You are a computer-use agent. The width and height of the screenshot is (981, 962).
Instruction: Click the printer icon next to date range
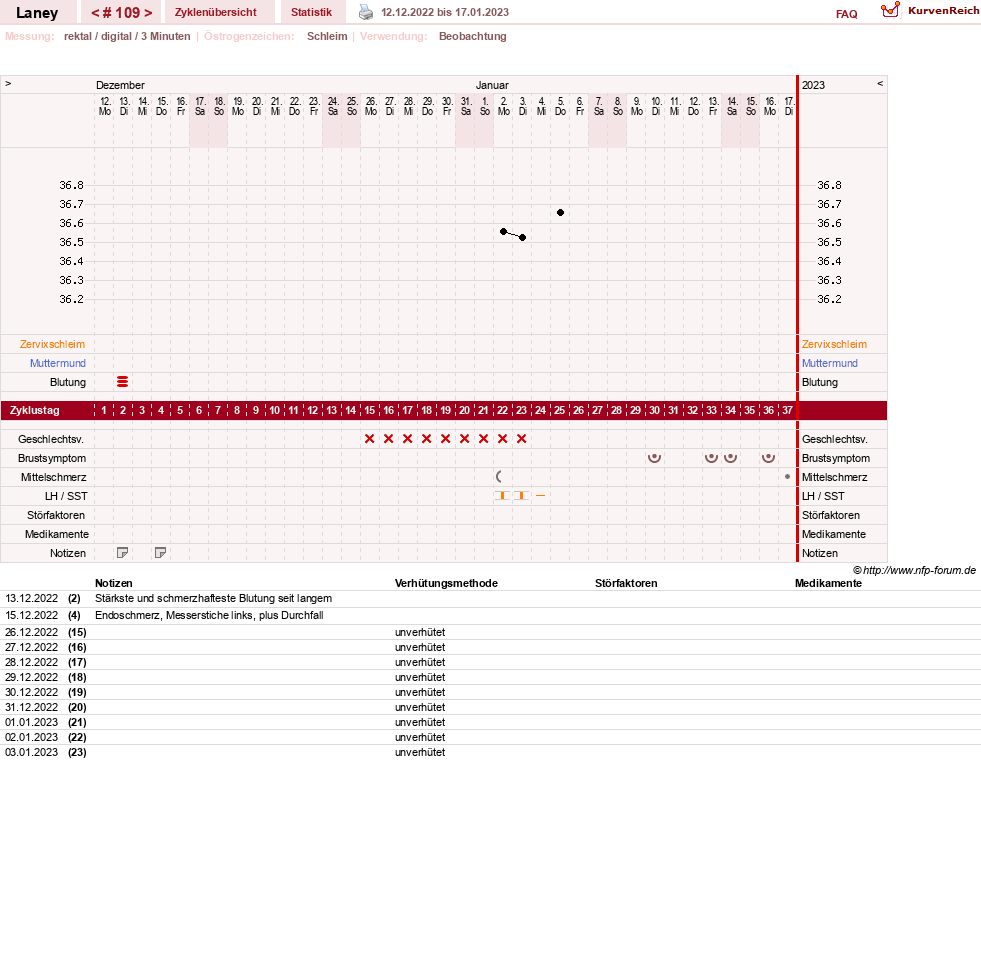click(x=365, y=12)
